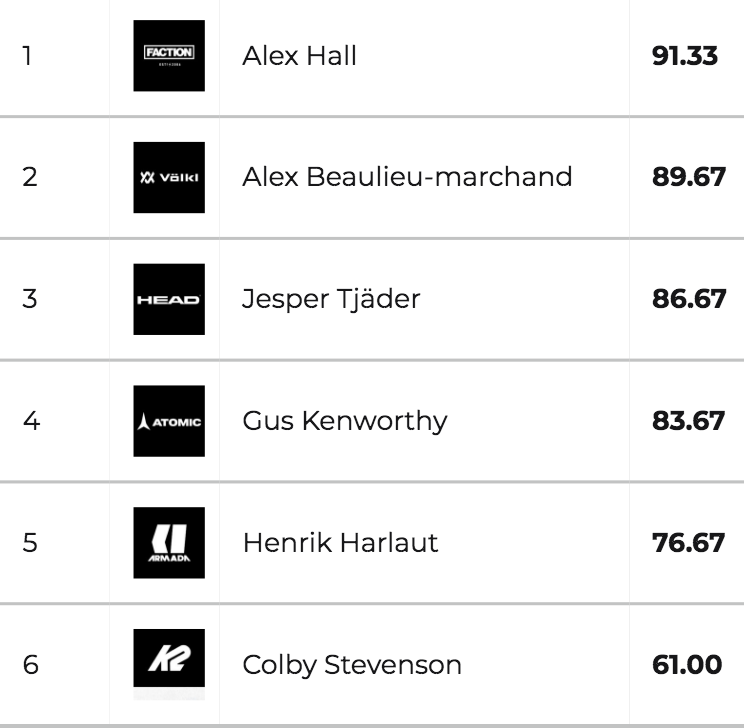Screen dimensions: 744x728
Task: Select Alex Beaulieu-marchand's name
Action: tap(407, 177)
